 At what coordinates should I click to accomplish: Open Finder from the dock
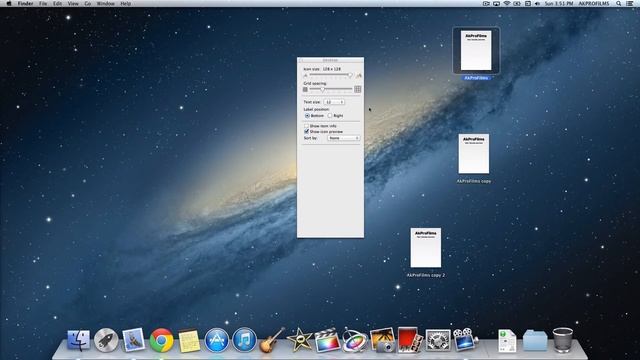click(x=78, y=340)
